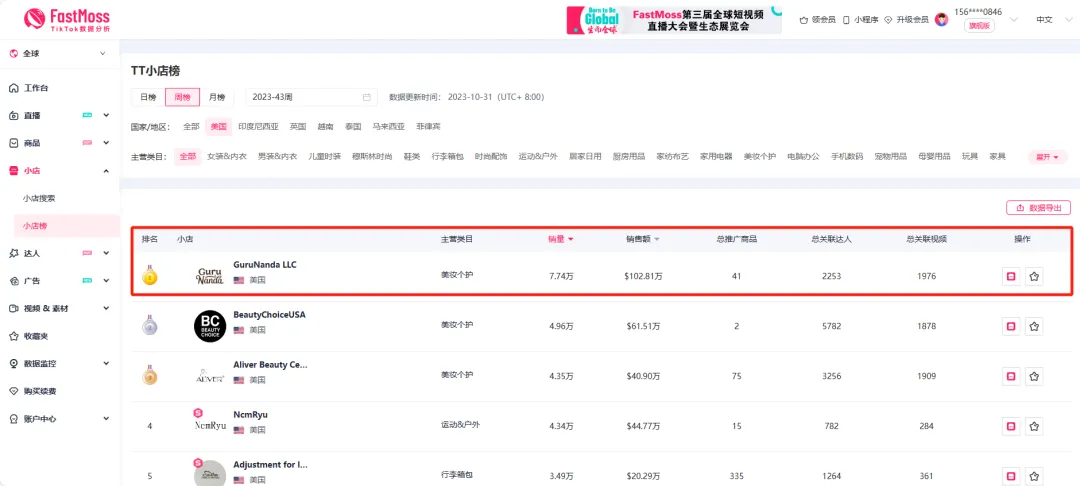Click the 直播 camera icon in sidebar
Screen dimensions: 1080x486
pyautogui.click(x=14, y=116)
